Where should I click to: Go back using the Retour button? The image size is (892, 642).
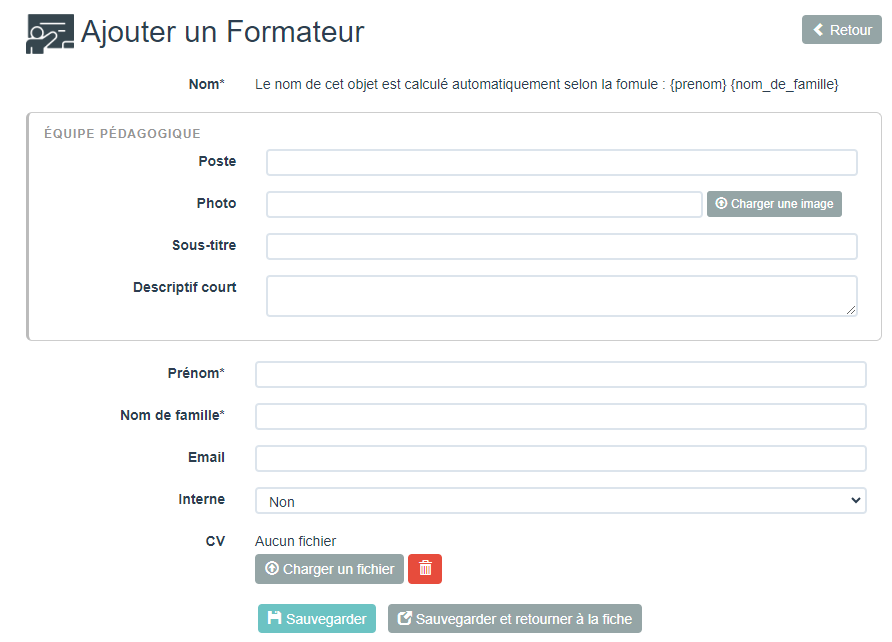pyautogui.click(x=841, y=30)
